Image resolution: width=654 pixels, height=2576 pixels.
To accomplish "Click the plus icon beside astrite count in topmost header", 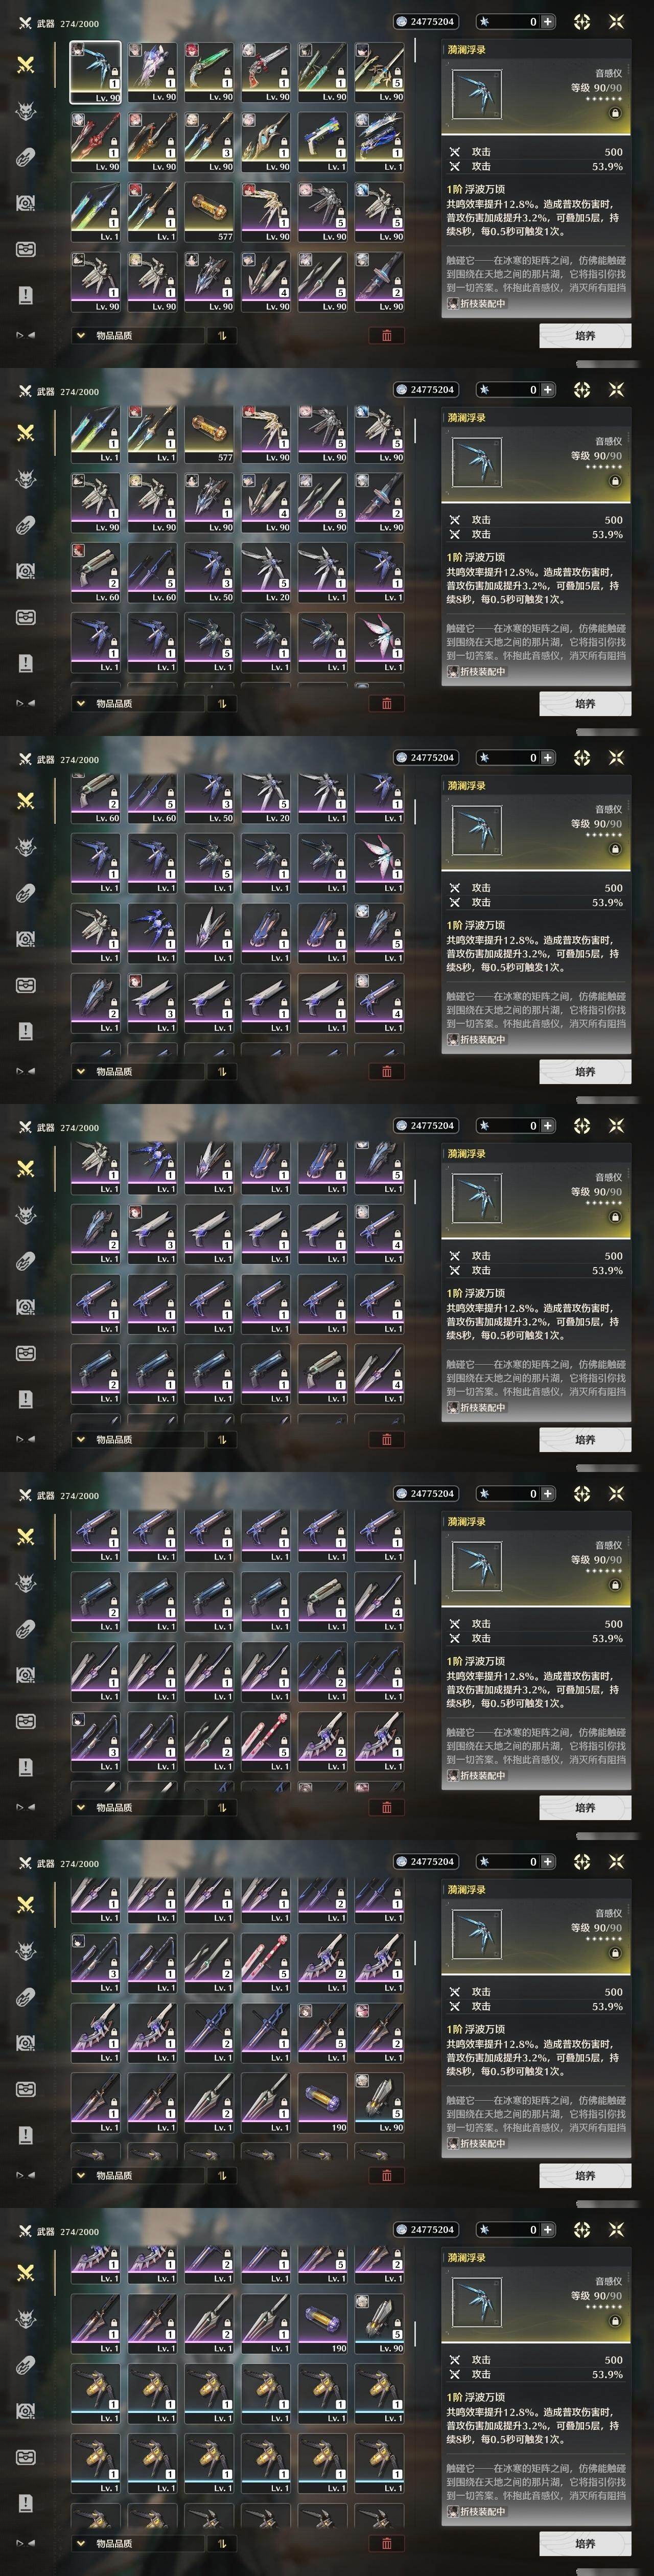I will (547, 21).
